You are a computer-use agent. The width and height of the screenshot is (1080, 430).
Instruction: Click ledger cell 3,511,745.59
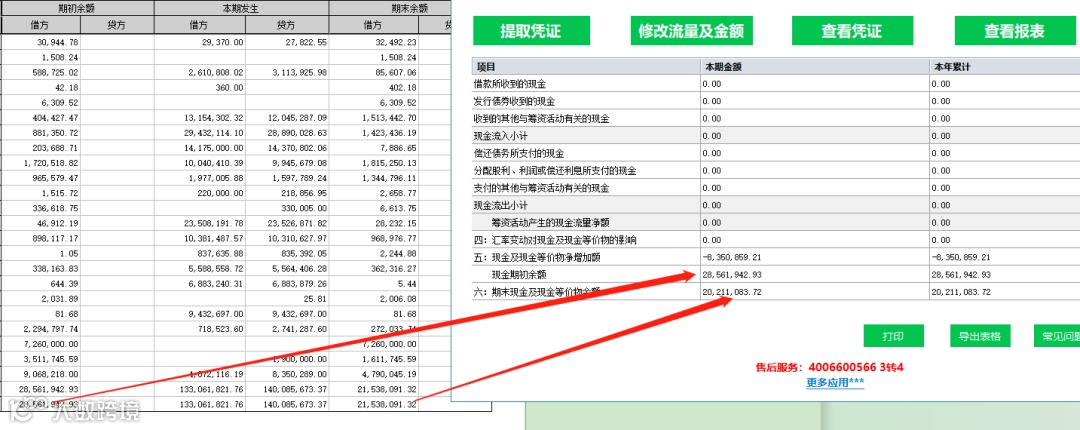click(x=51, y=359)
